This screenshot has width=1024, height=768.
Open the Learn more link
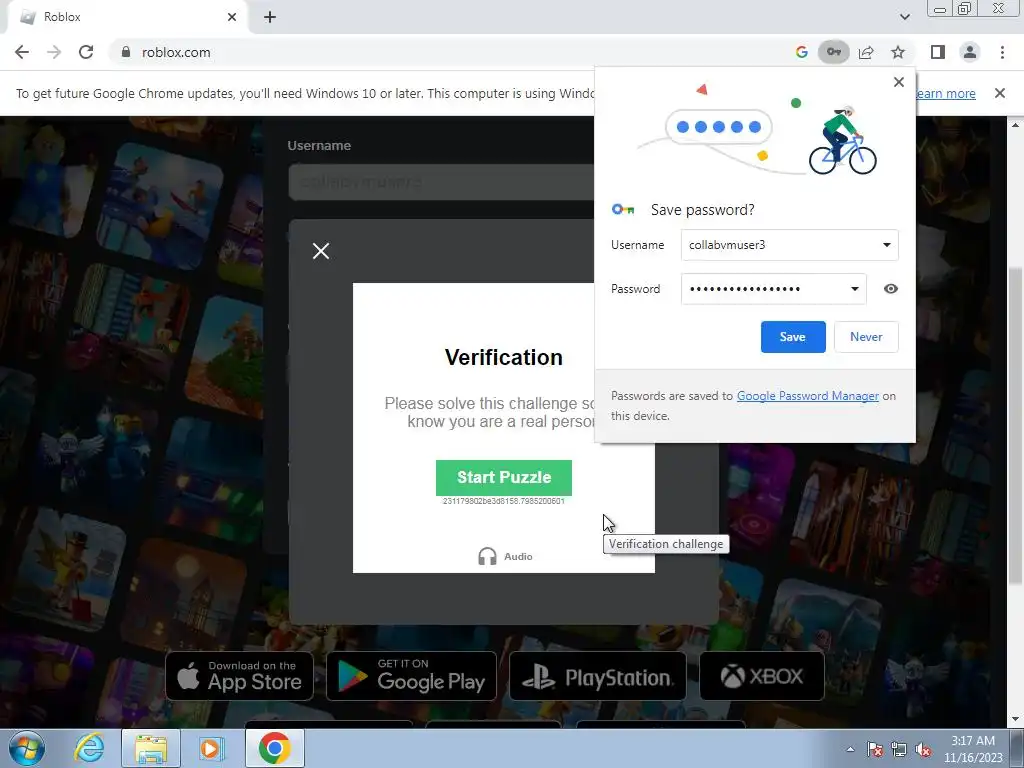point(946,93)
